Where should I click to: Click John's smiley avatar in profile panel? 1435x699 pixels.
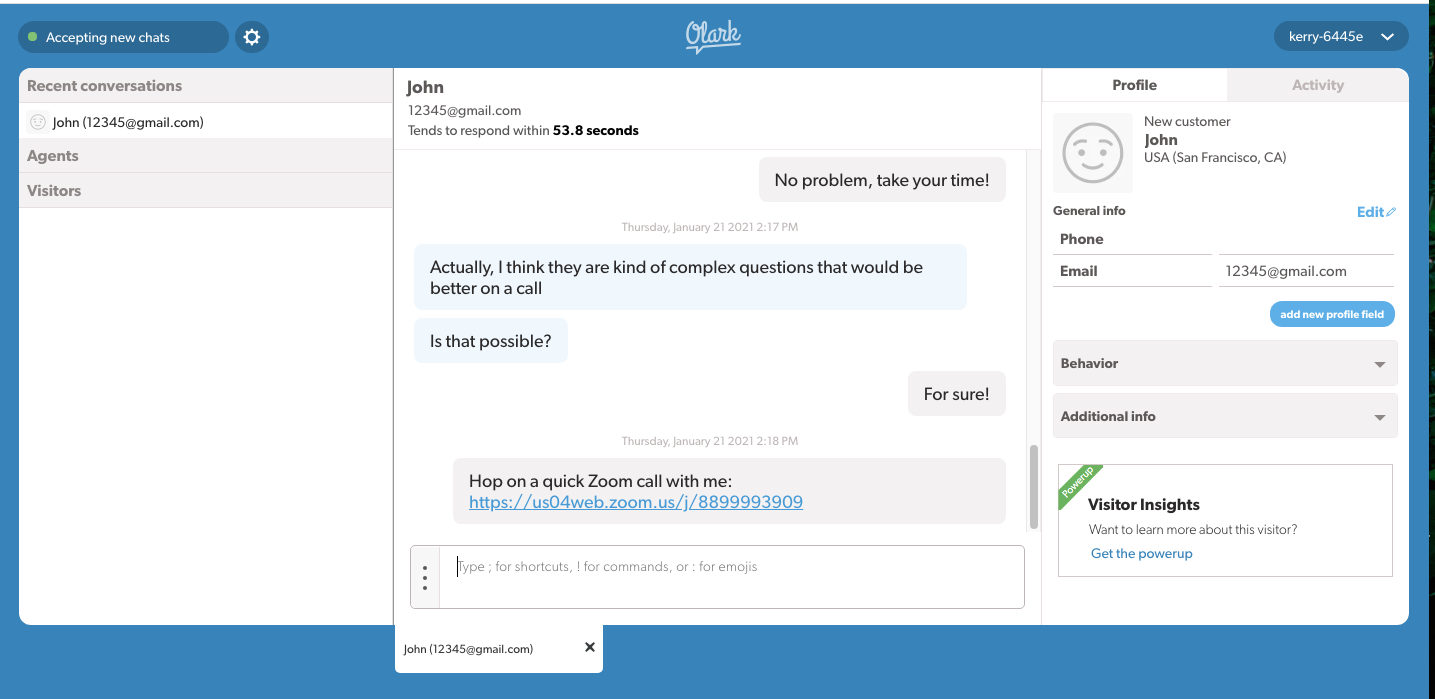[1093, 153]
